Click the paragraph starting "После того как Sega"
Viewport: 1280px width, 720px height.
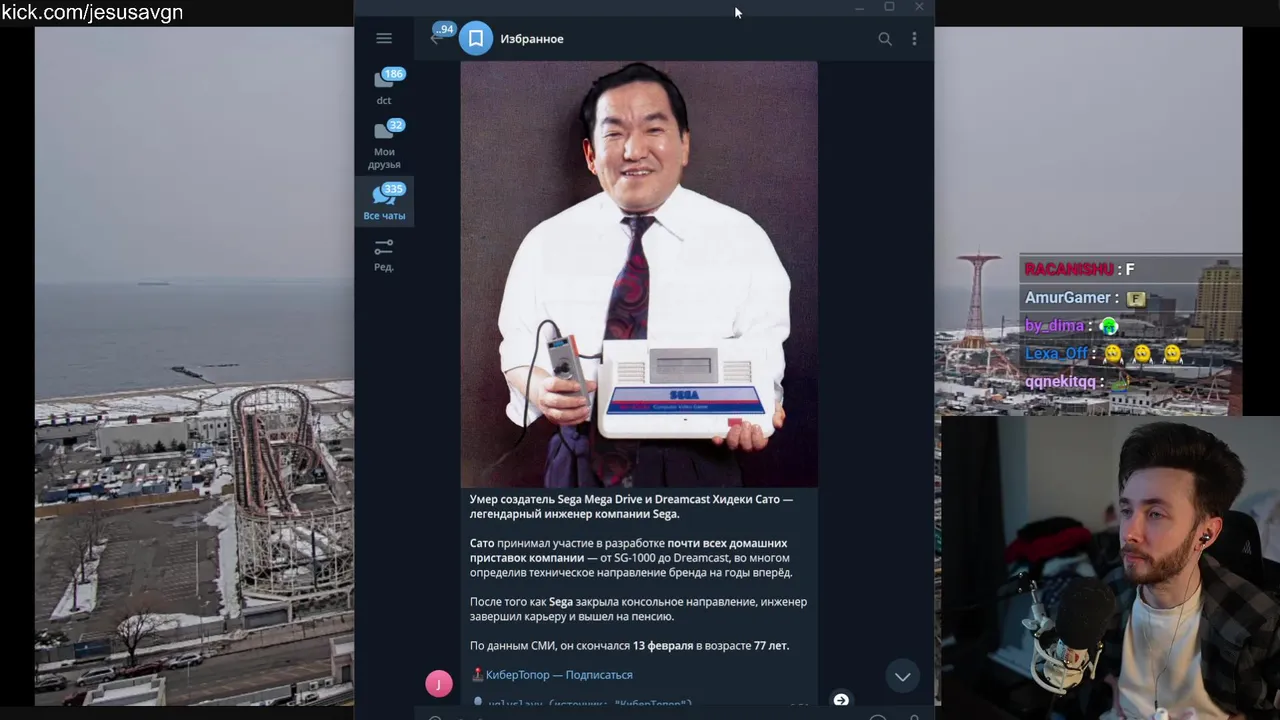tap(638, 609)
